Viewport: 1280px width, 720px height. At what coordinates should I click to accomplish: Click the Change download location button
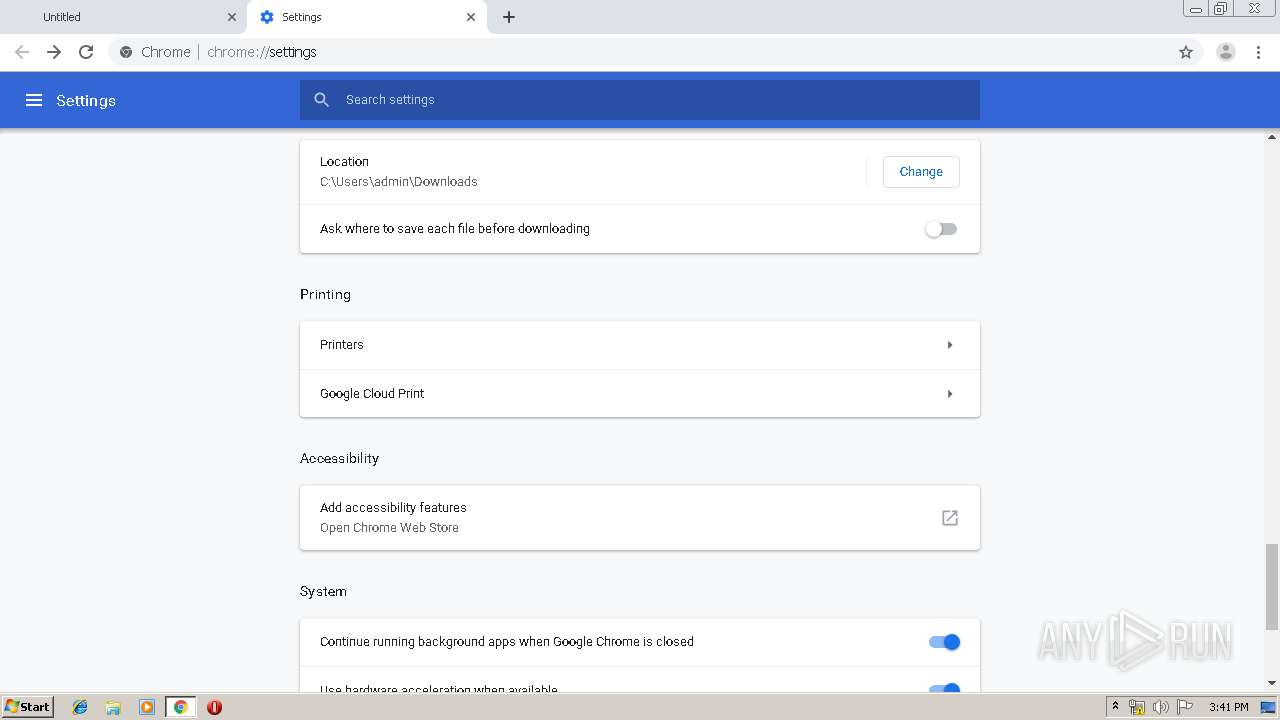click(x=921, y=172)
